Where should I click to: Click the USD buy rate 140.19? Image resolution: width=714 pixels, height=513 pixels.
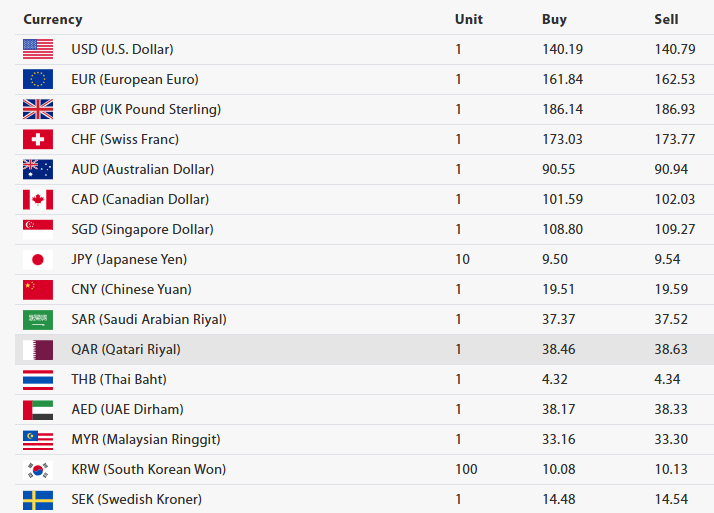[562, 49]
